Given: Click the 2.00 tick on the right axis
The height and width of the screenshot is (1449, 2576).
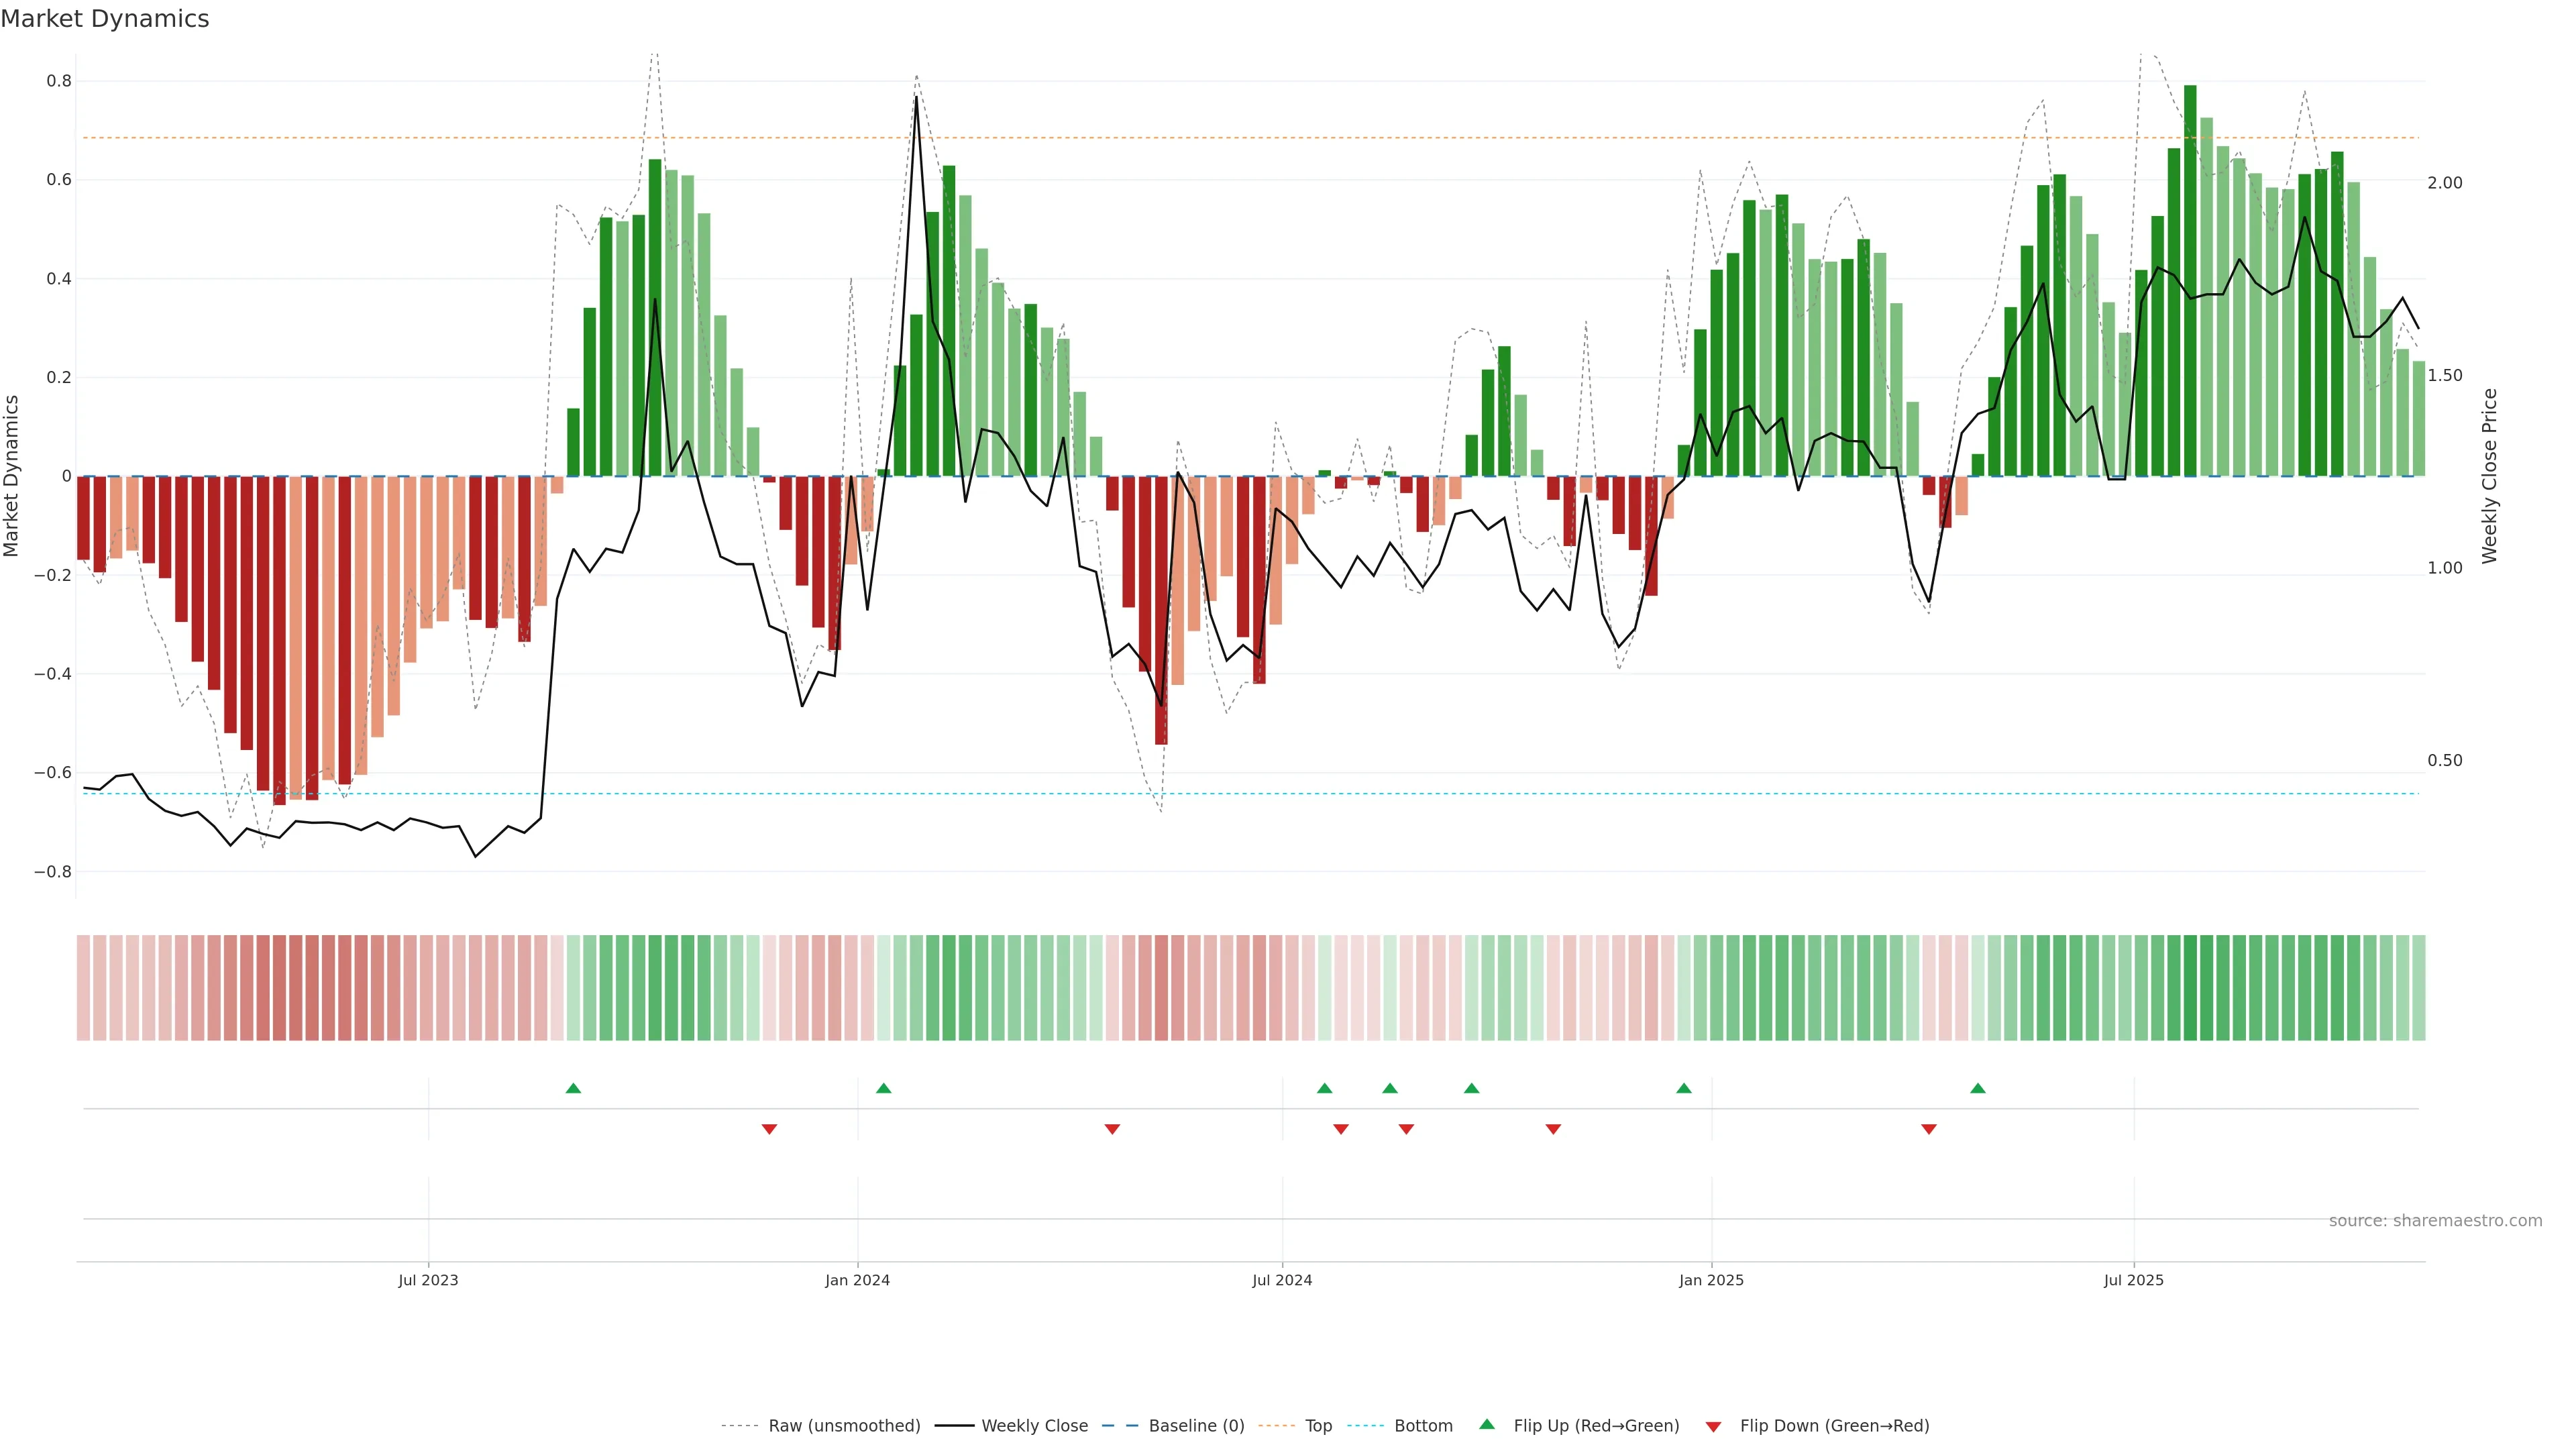Looking at the screenshot, I should [x=2444, y=183].
